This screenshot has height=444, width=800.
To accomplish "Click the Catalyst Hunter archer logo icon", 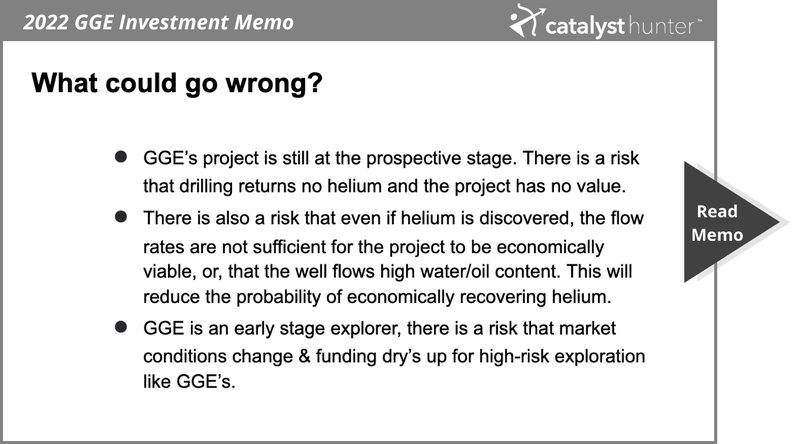I will (526, 21).
